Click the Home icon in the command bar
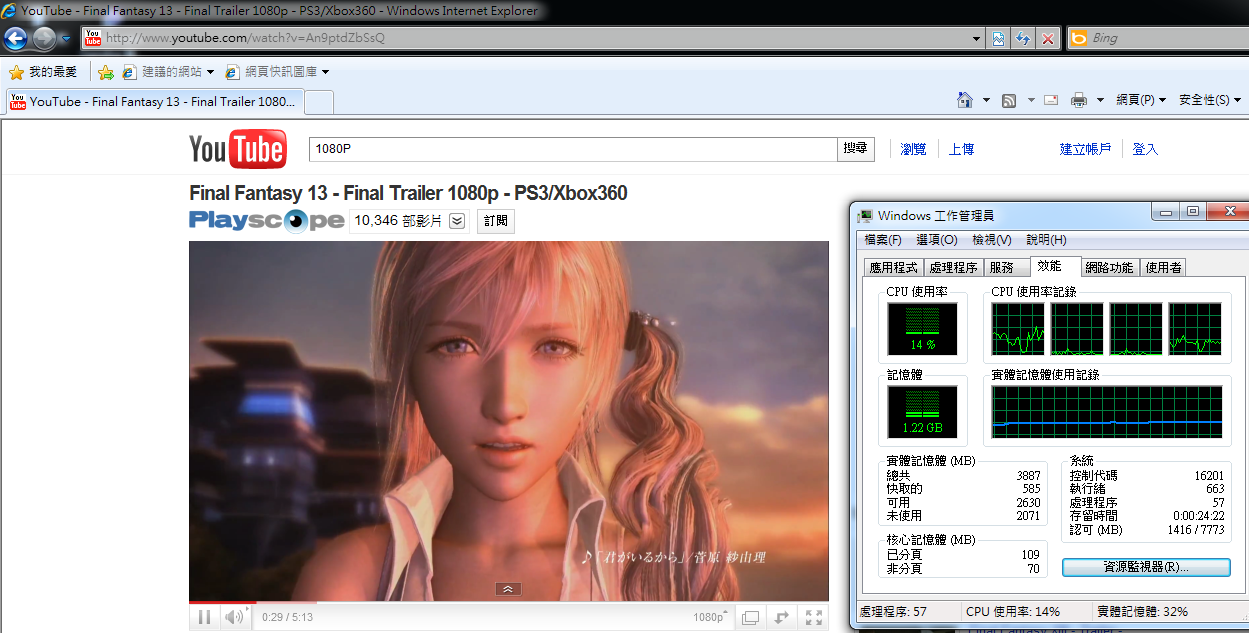The height and width of the screenshot is (633, 1249). pos(965,100)
